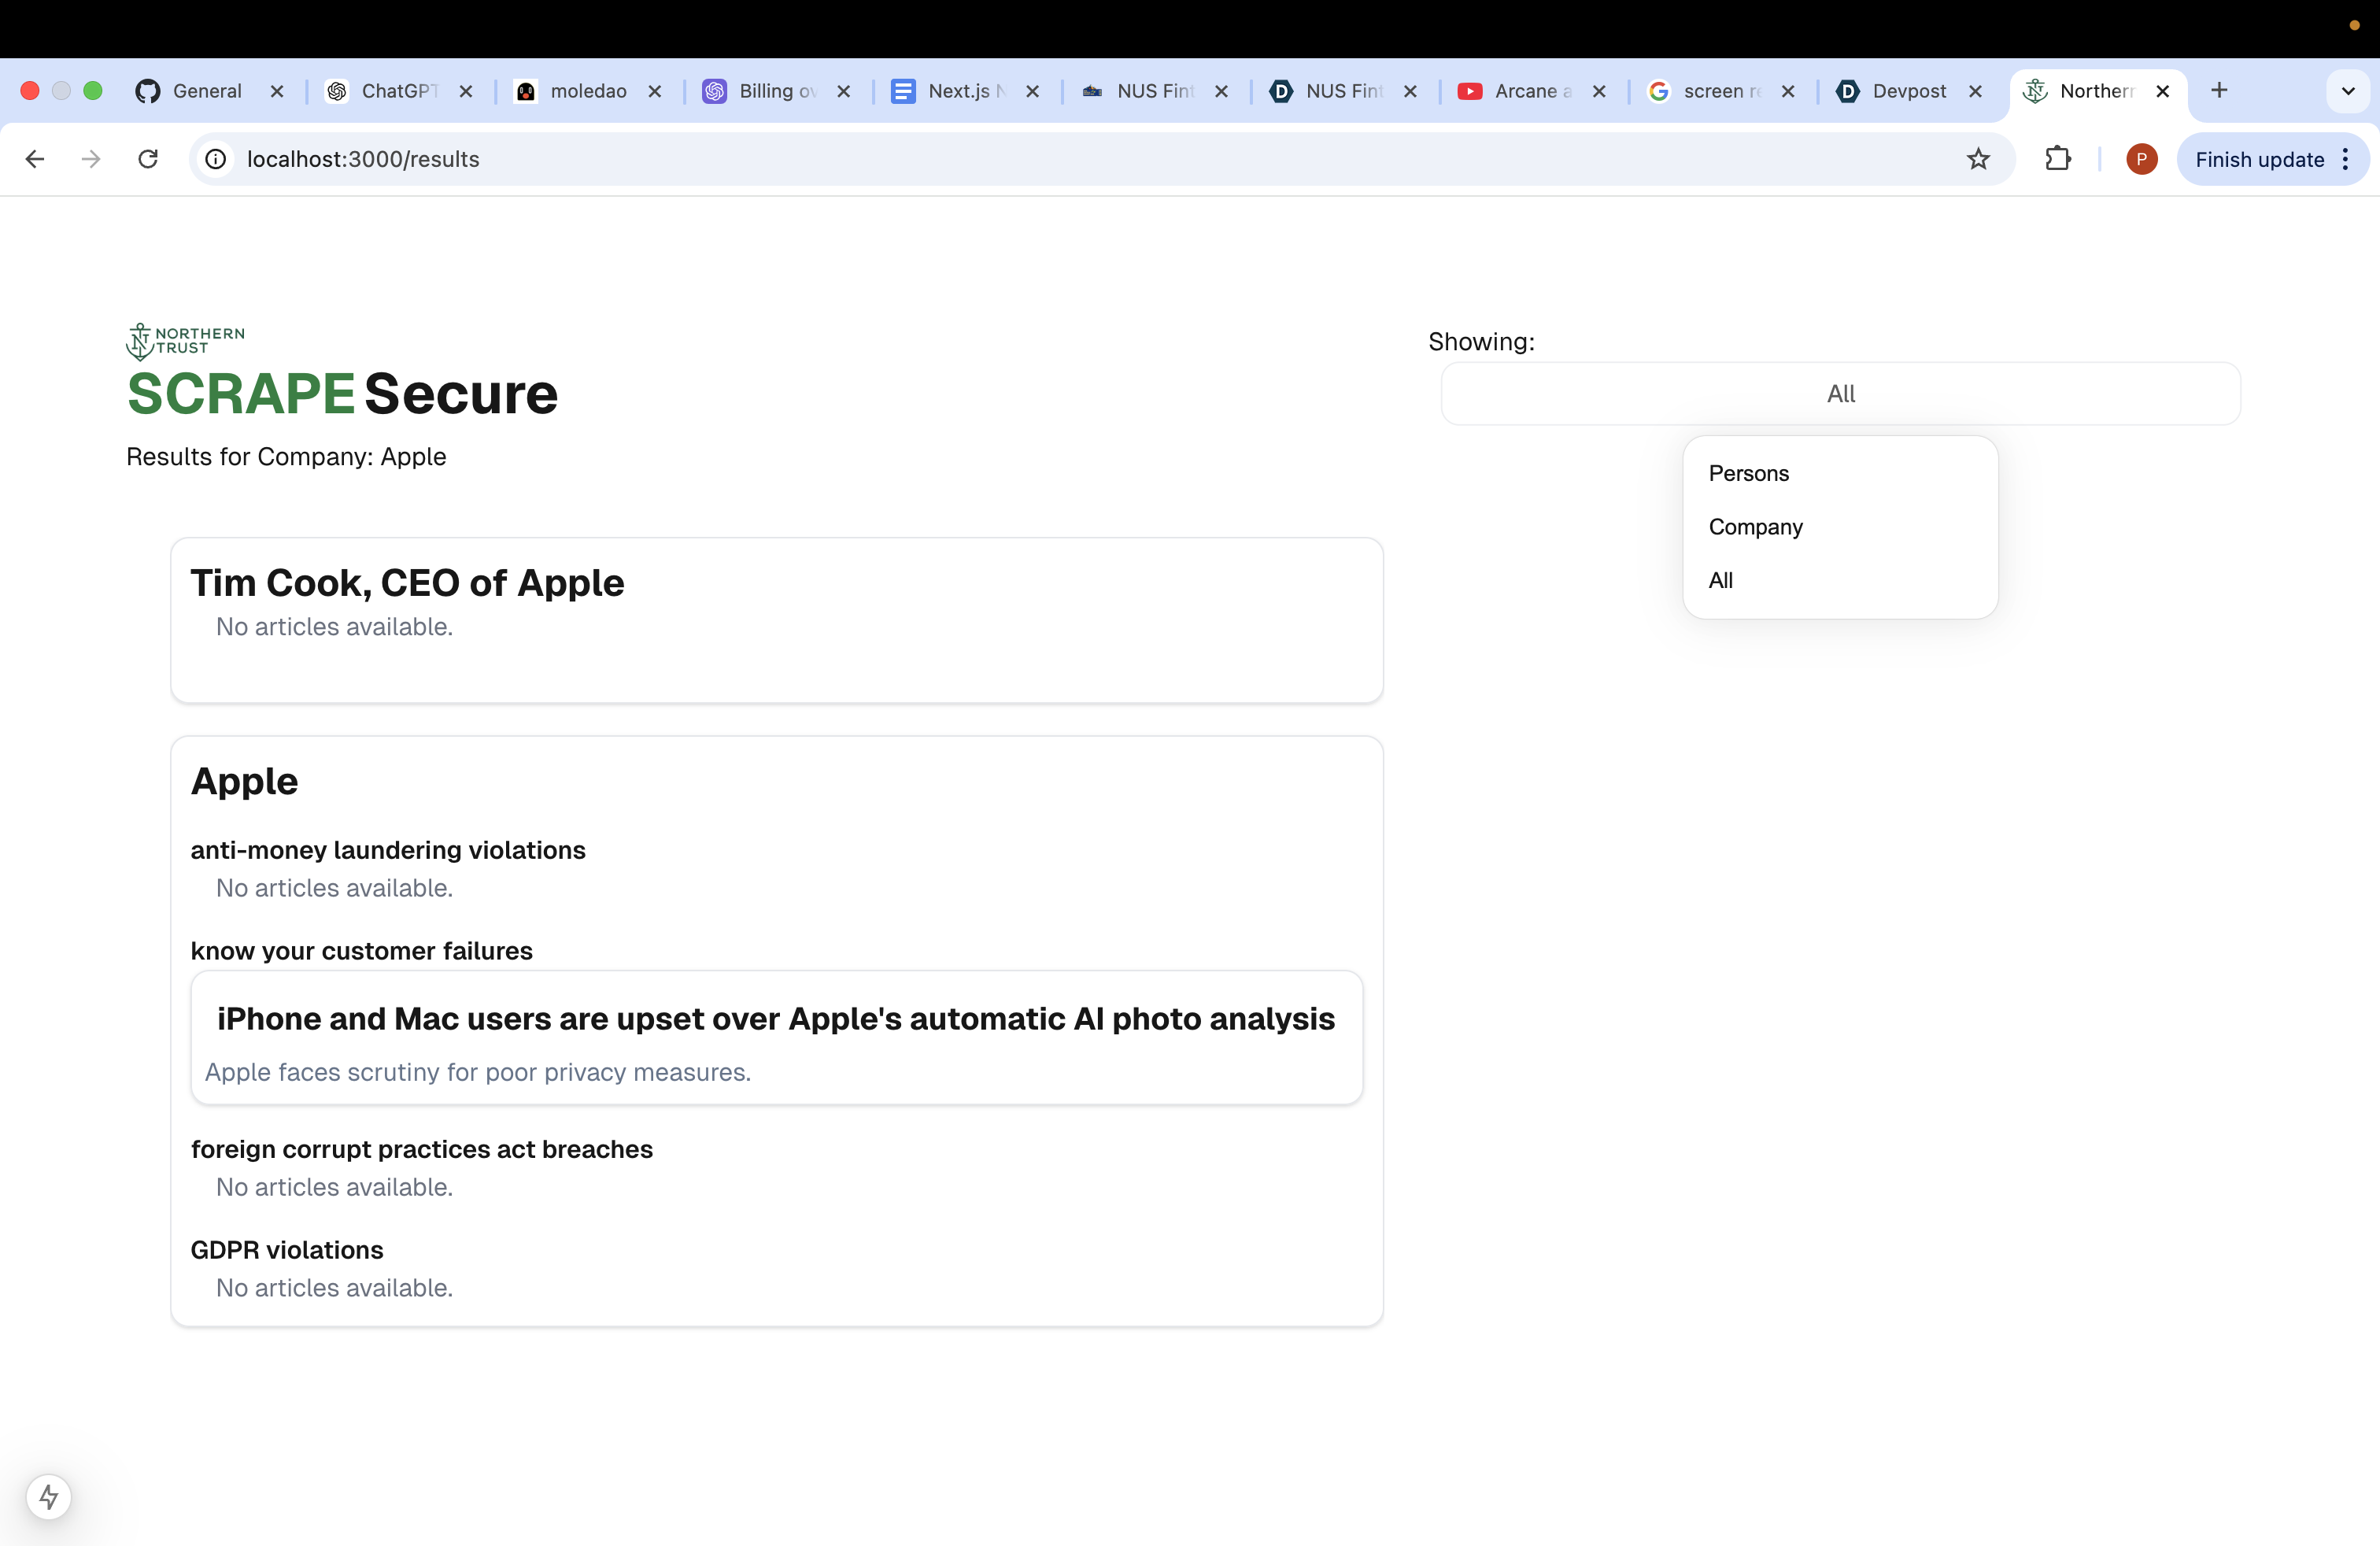The width and height of the screenshot is (2380, 1546).
Task: Click the Northern Trust anchor logo
Action: point(140,341)
